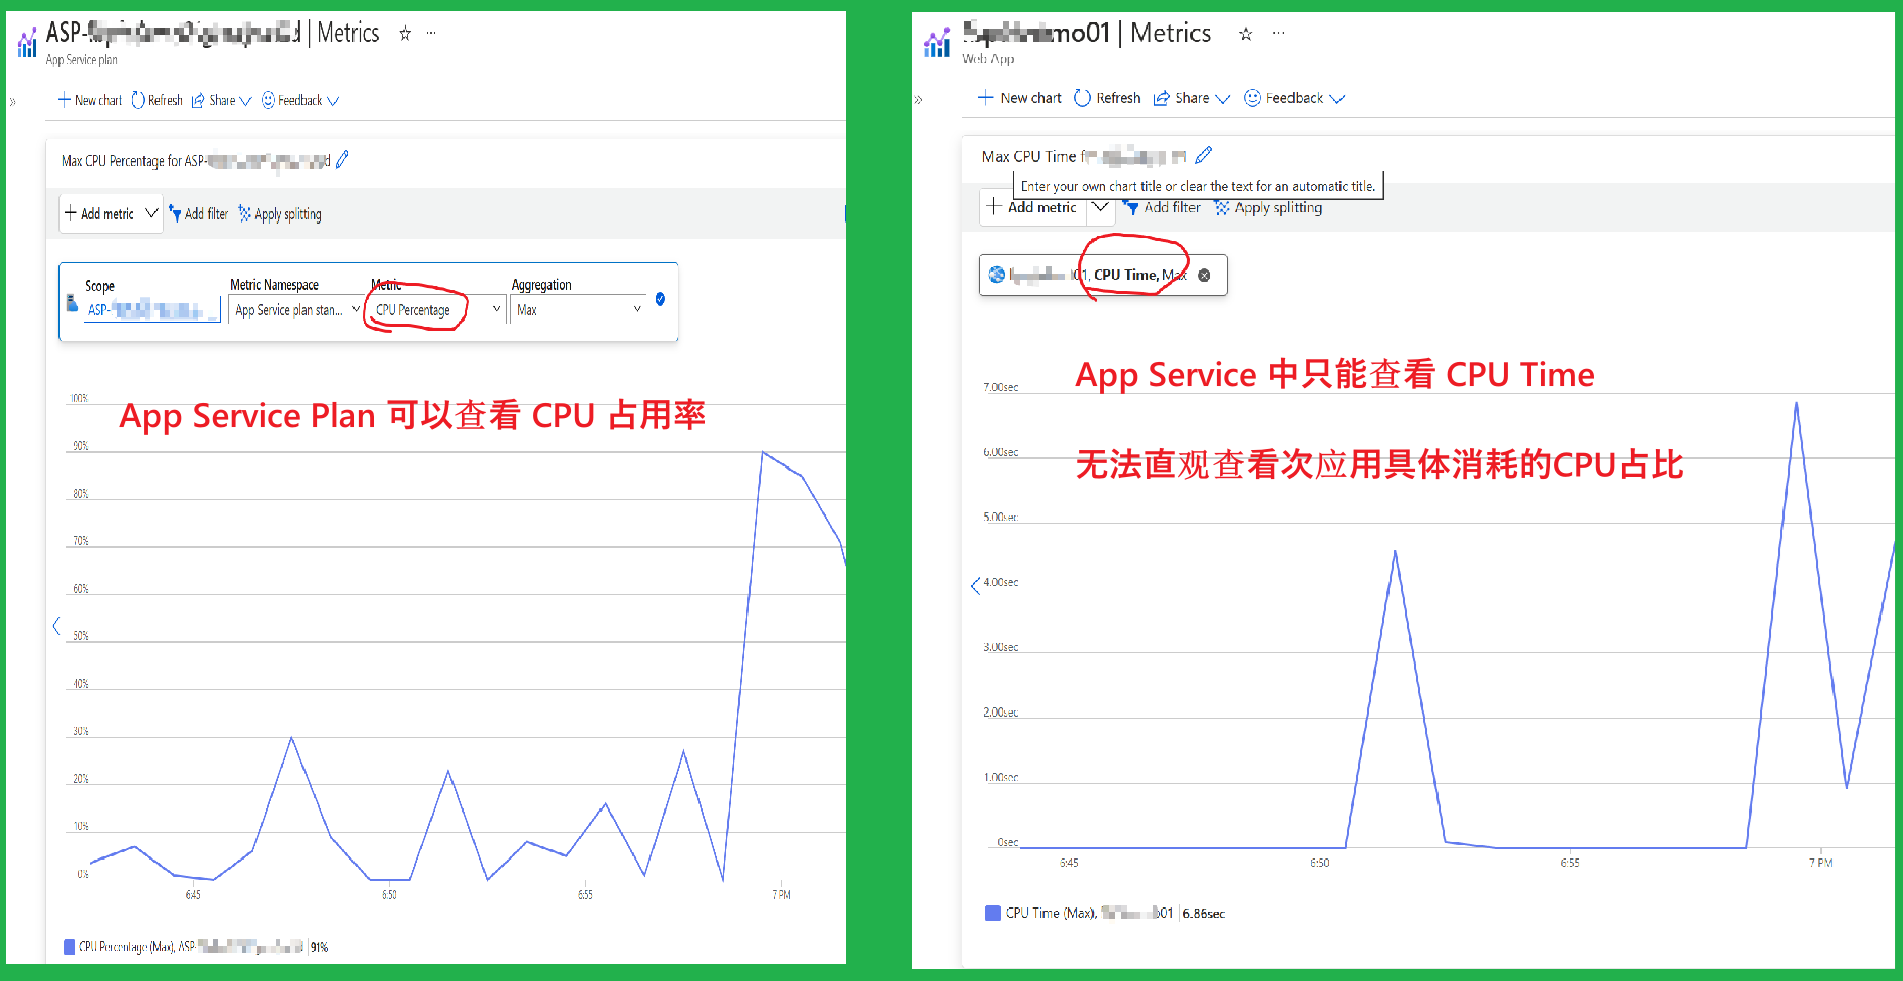1903x981 pixels.
Task: Open the Feedback menu in the right toolbar
Action: pos(1294,98)
